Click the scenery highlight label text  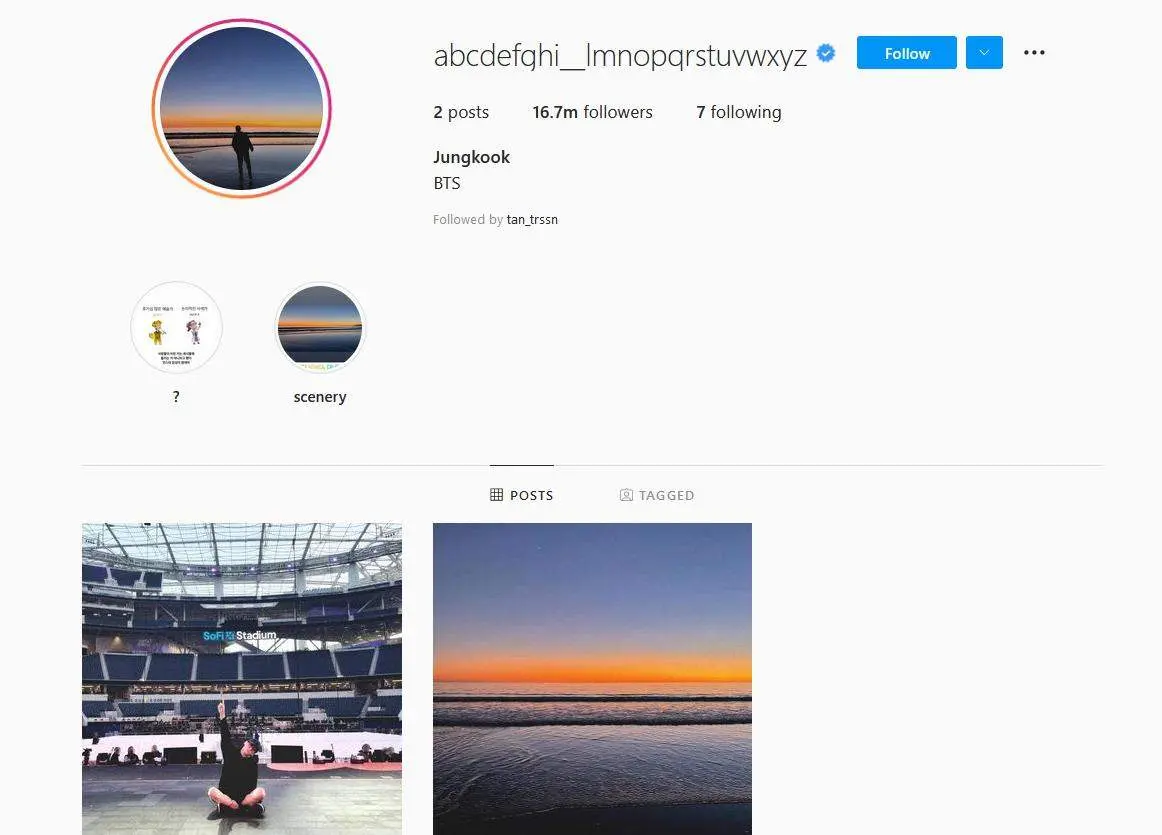[320, 397]
